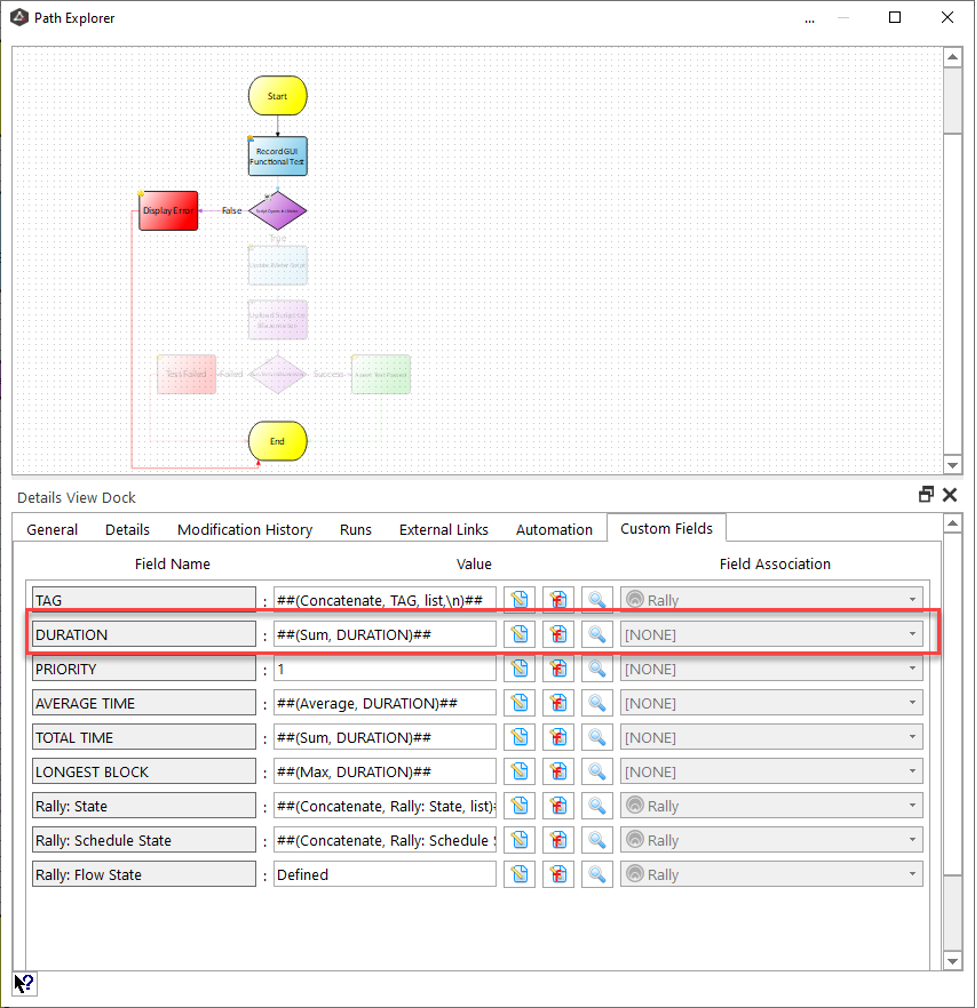Close the Details View Dock panel
977x1008 pixels.
[948, 495]
